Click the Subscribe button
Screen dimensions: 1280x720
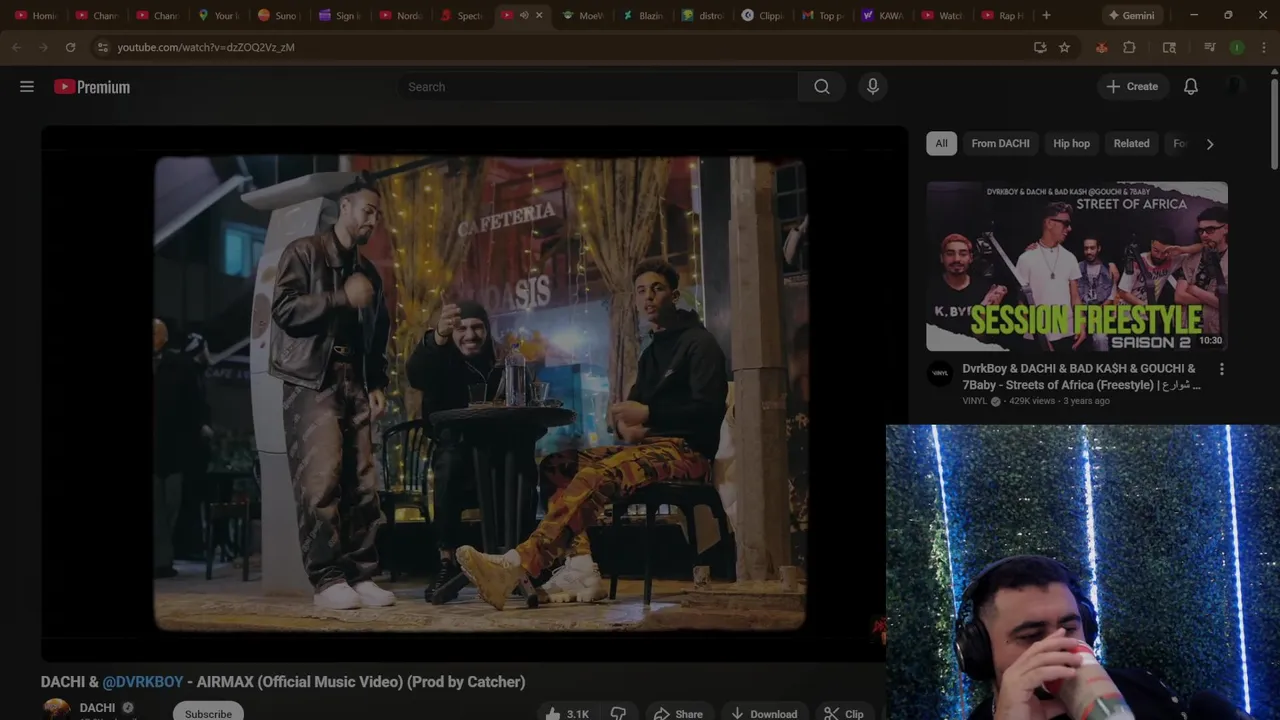click(208, 713)
